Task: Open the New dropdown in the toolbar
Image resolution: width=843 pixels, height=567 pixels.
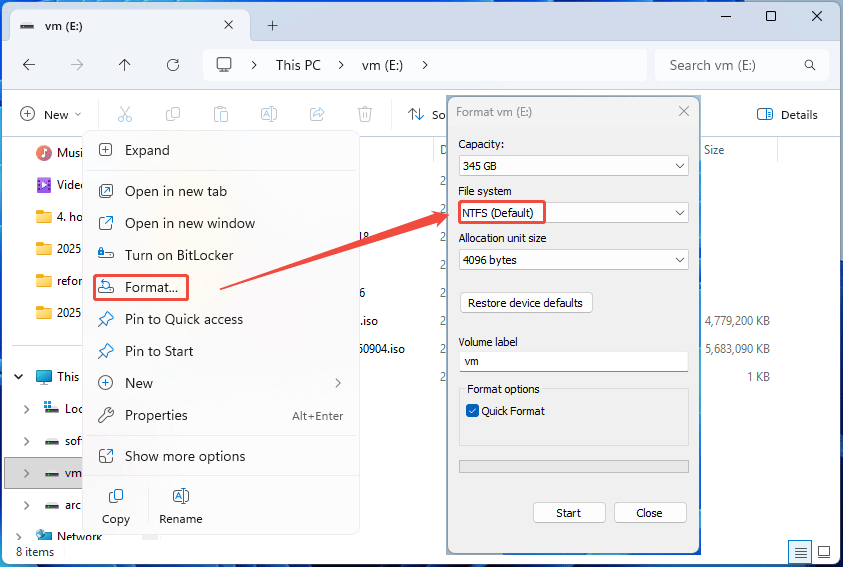Action: (51, 114)
